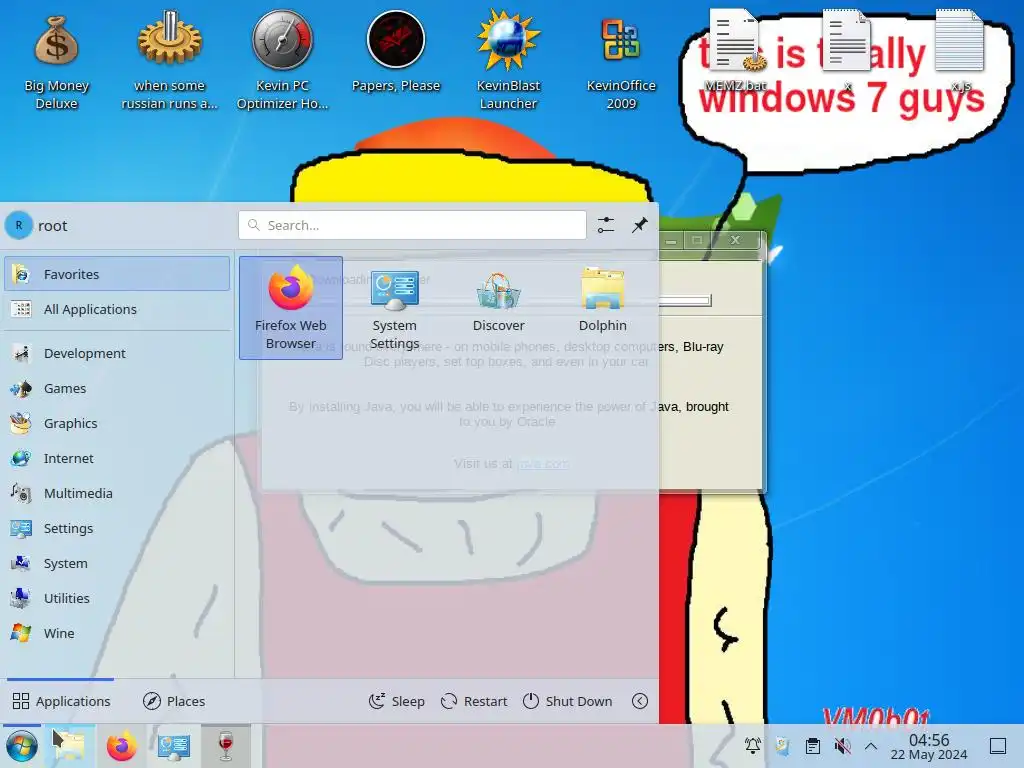This screenshot has width=1024, height=768.
Task: Click the Sleep button
Action: tap(396, 701)
